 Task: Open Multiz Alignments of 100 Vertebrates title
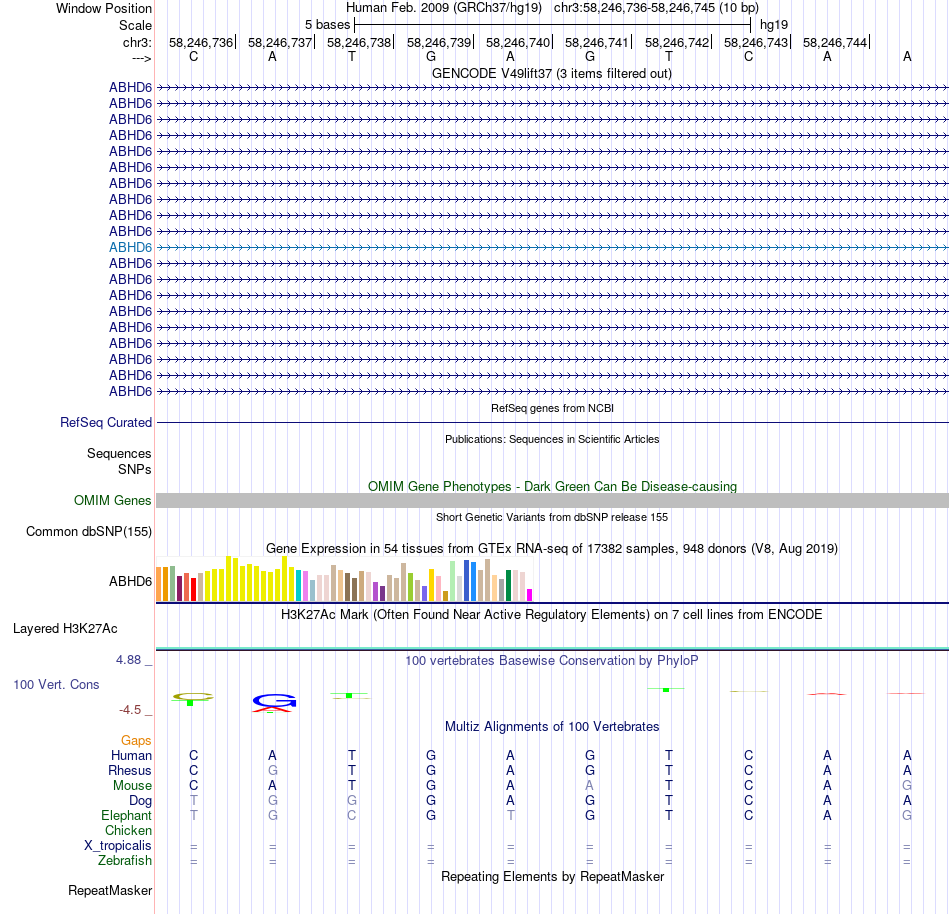(551, 726)
